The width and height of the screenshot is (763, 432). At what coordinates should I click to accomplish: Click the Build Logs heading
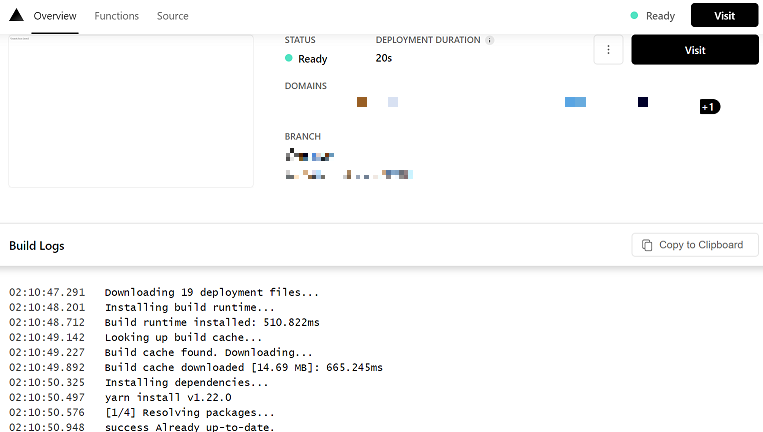click(37, 246)
